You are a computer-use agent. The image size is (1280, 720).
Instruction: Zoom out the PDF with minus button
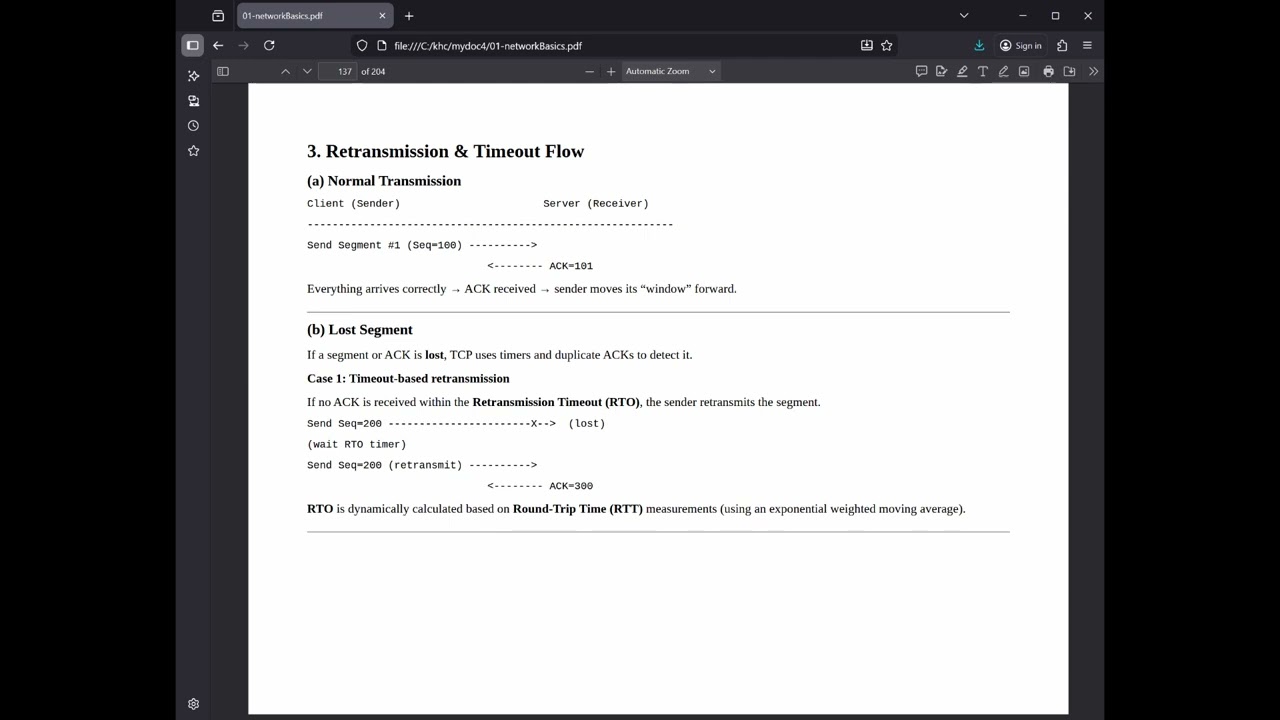tap(589, 71)
